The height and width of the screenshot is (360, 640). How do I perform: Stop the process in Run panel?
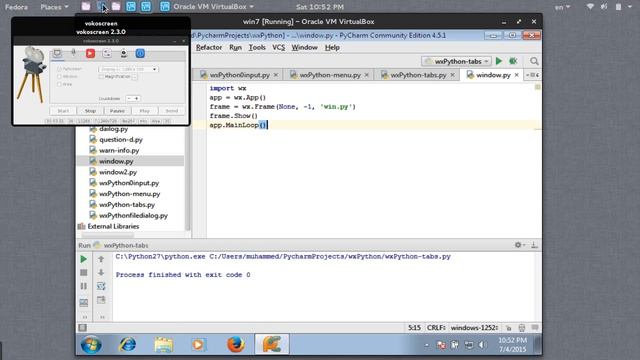pyautogui.click(x=84, y=273)
